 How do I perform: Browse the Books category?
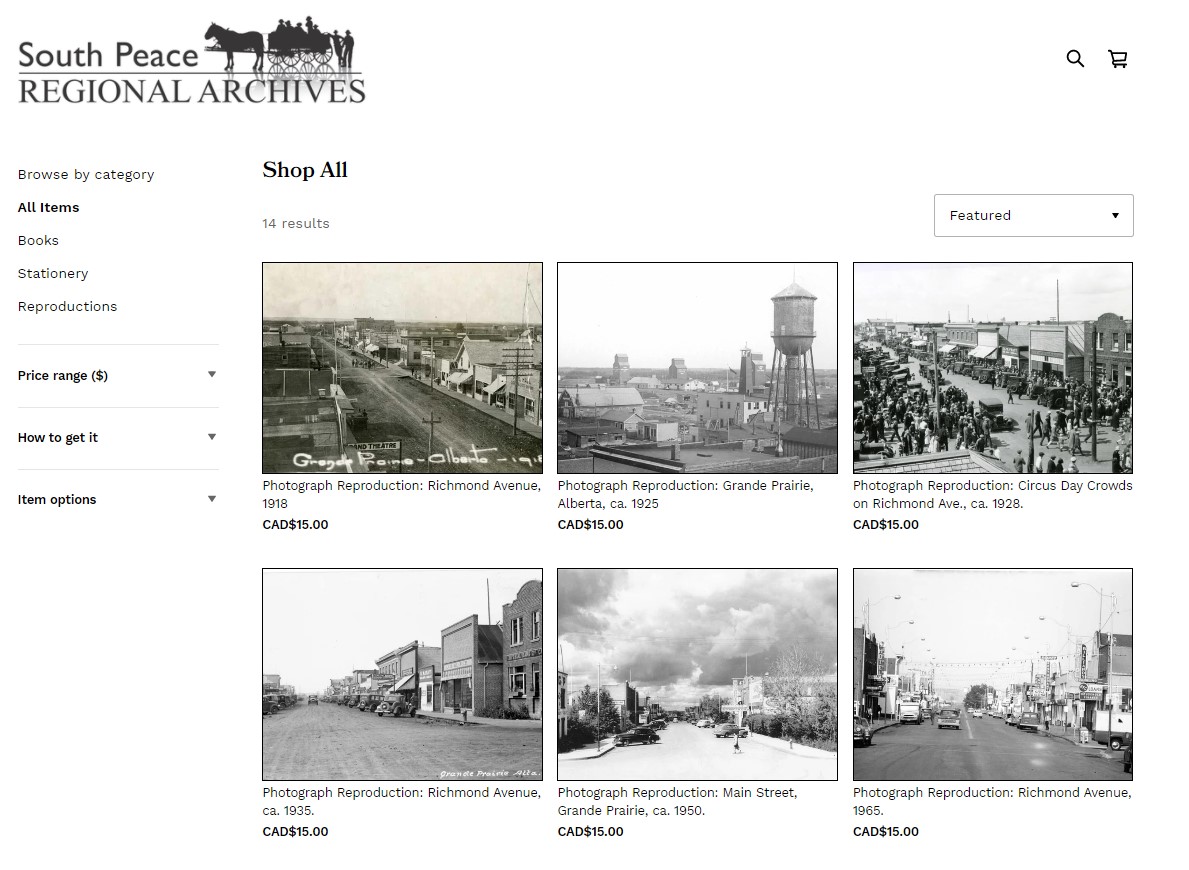tap(38, 241)
